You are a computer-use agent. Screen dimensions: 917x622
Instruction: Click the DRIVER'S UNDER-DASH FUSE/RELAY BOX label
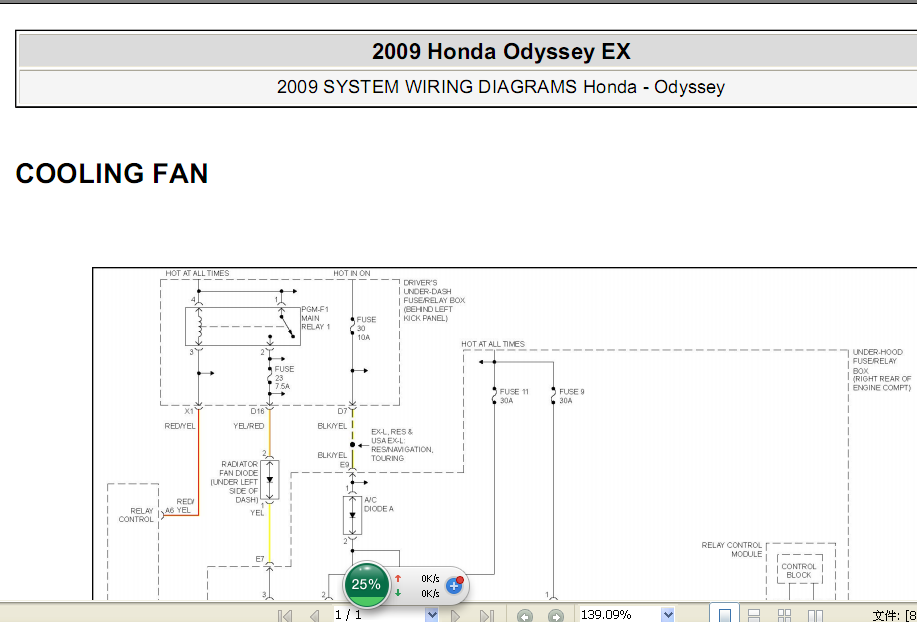tap(434, 300)
